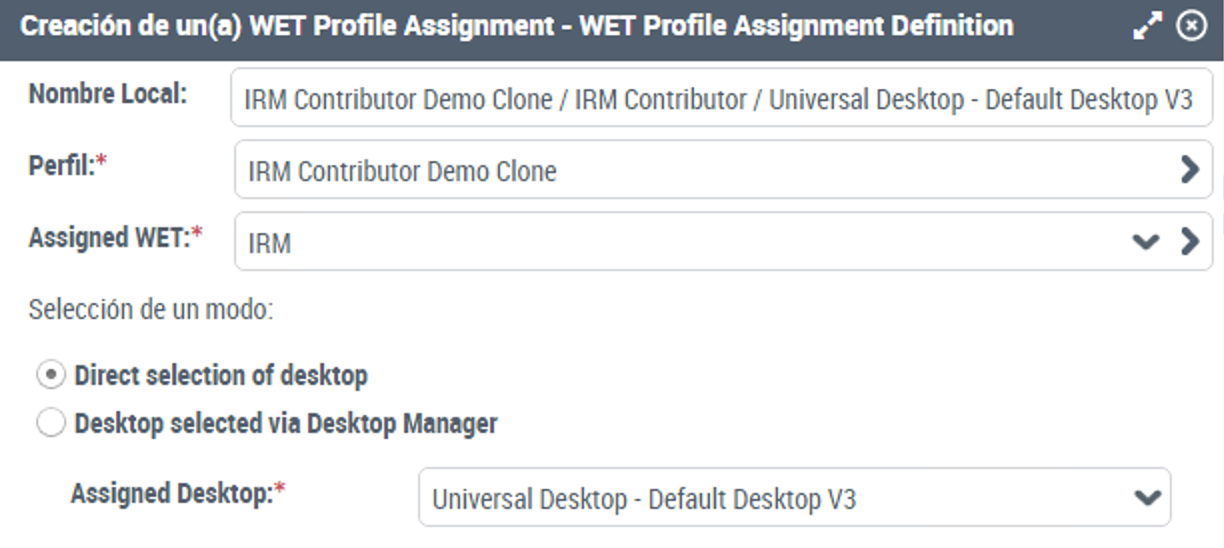
Task: Select the Desktop selected via Desktop Manager radio
Action: click(x=50, y=424)
